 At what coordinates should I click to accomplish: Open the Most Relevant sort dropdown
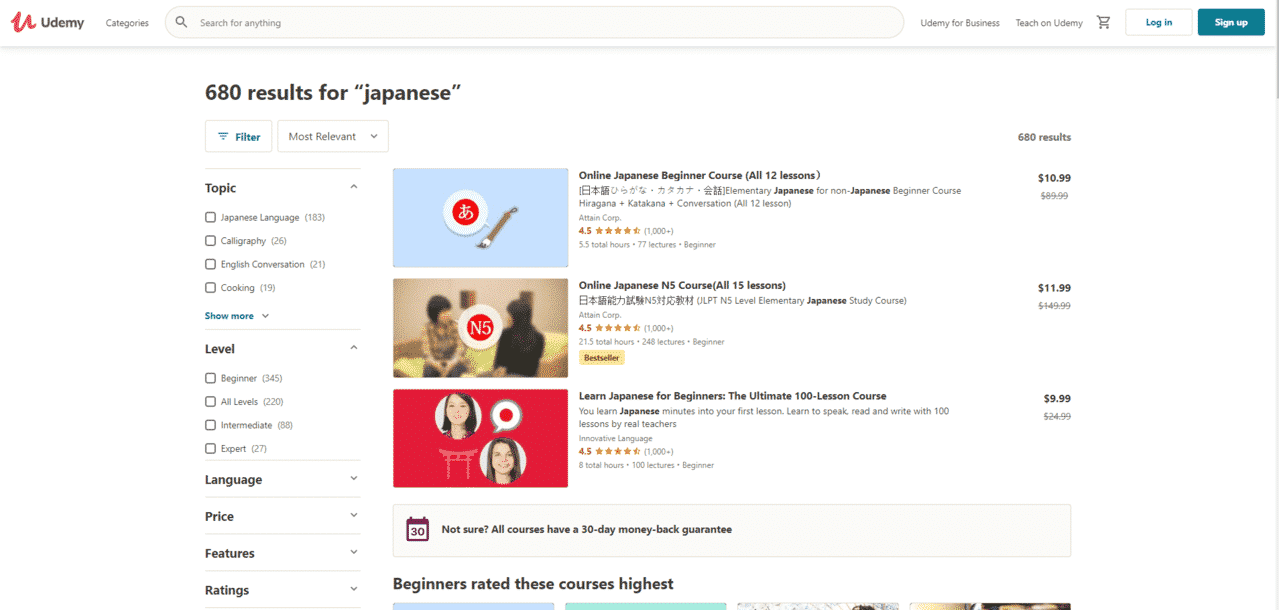[333, 136]
